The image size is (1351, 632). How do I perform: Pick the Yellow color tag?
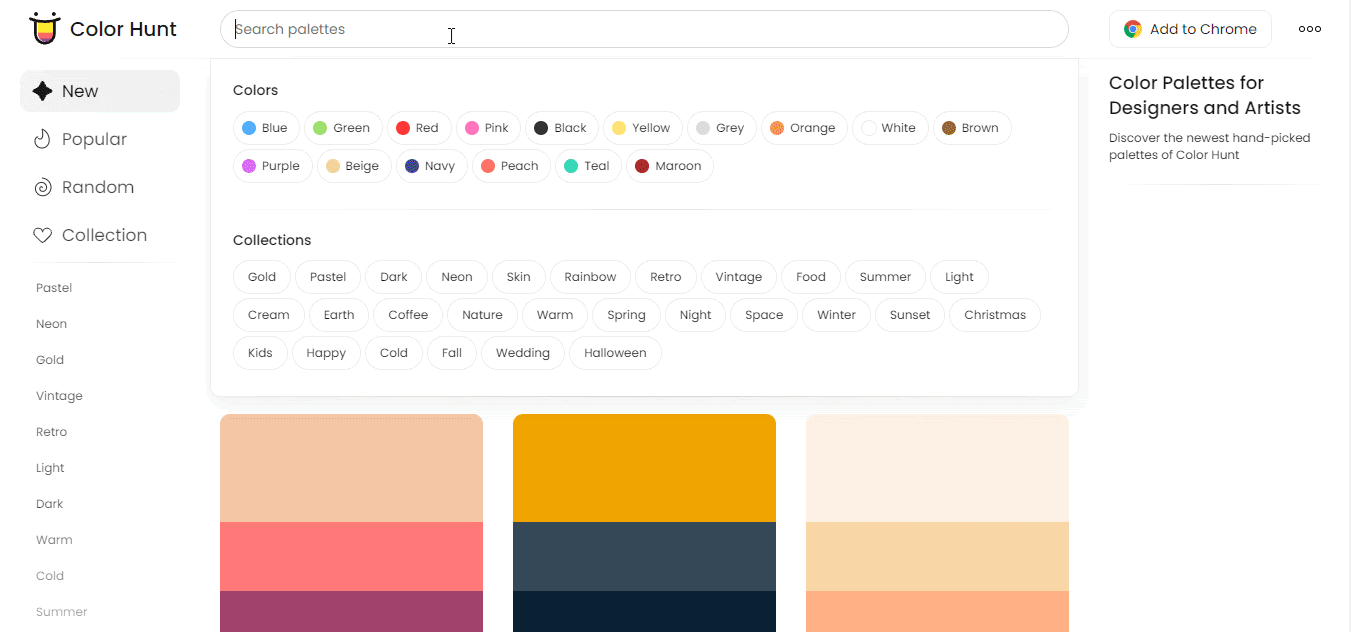(x=643, y=128)
